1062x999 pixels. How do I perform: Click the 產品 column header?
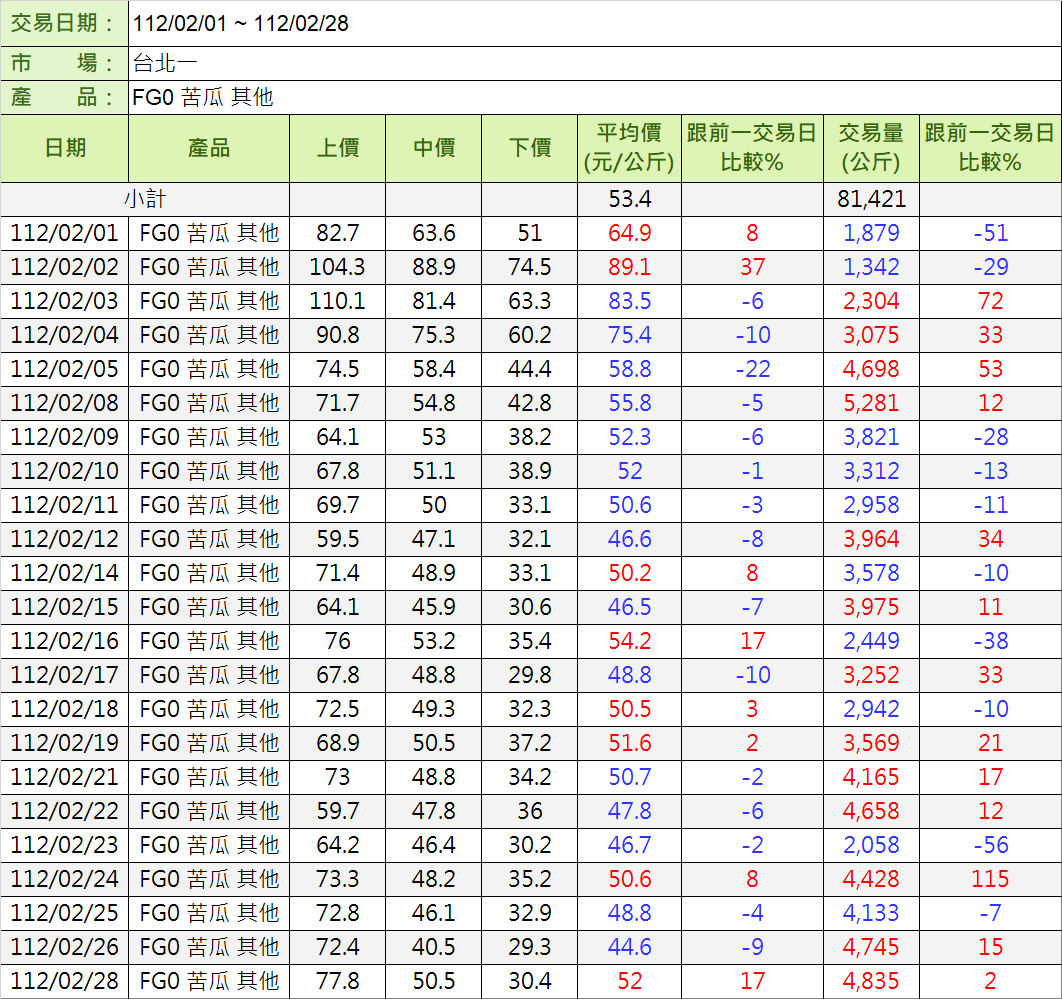coord(209,148)
